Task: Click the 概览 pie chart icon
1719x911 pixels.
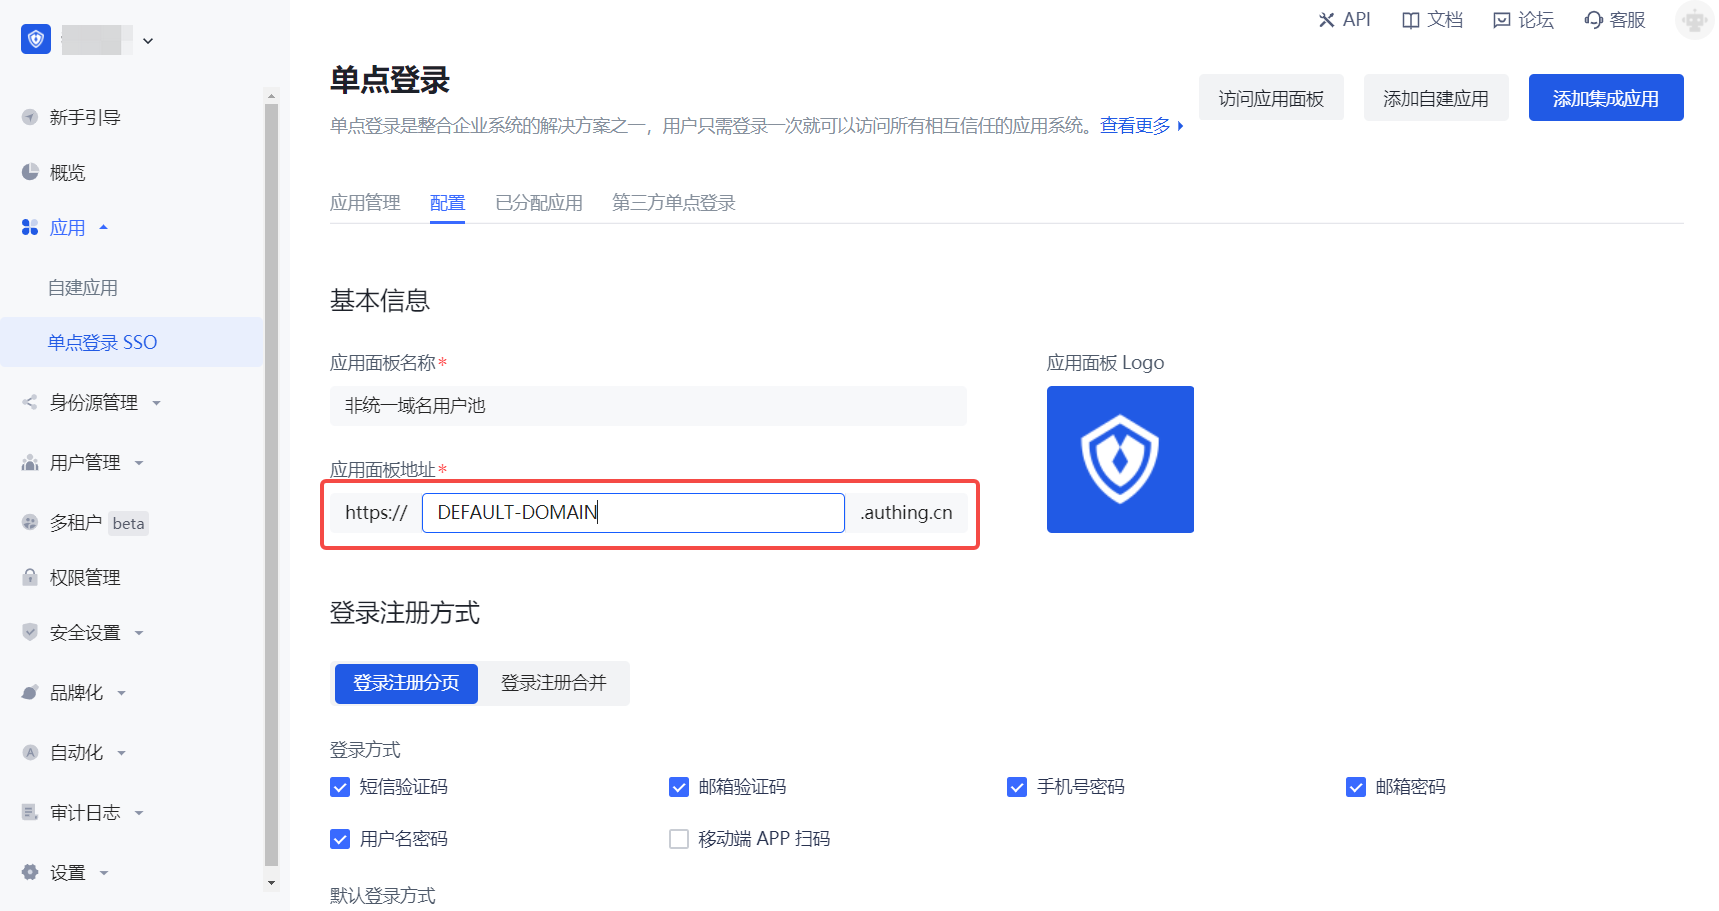Action: point(30,172)
